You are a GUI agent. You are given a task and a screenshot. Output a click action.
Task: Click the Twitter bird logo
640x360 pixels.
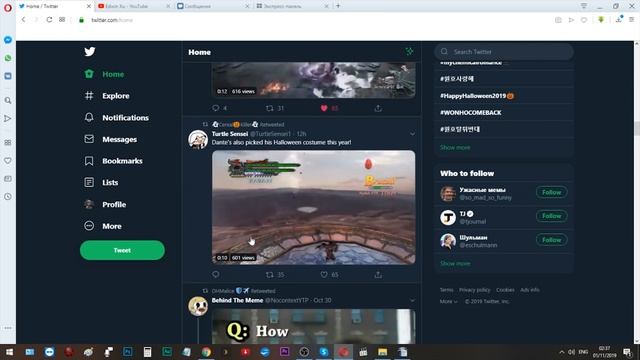point(90,51)
